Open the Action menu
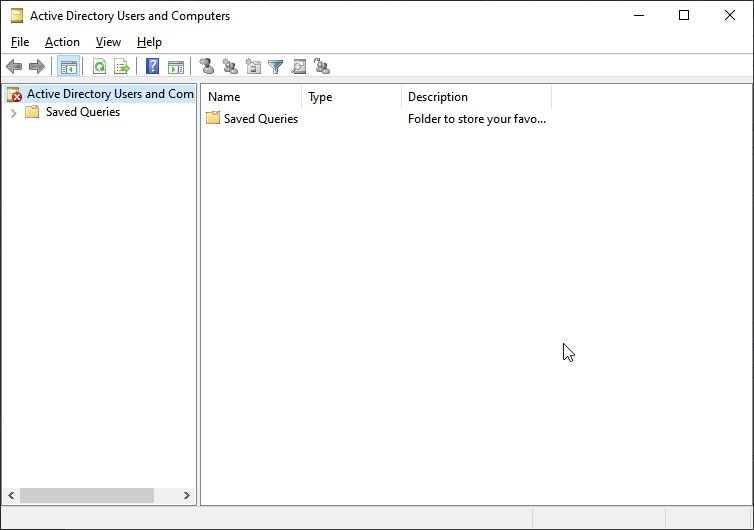 coord(62,42)
